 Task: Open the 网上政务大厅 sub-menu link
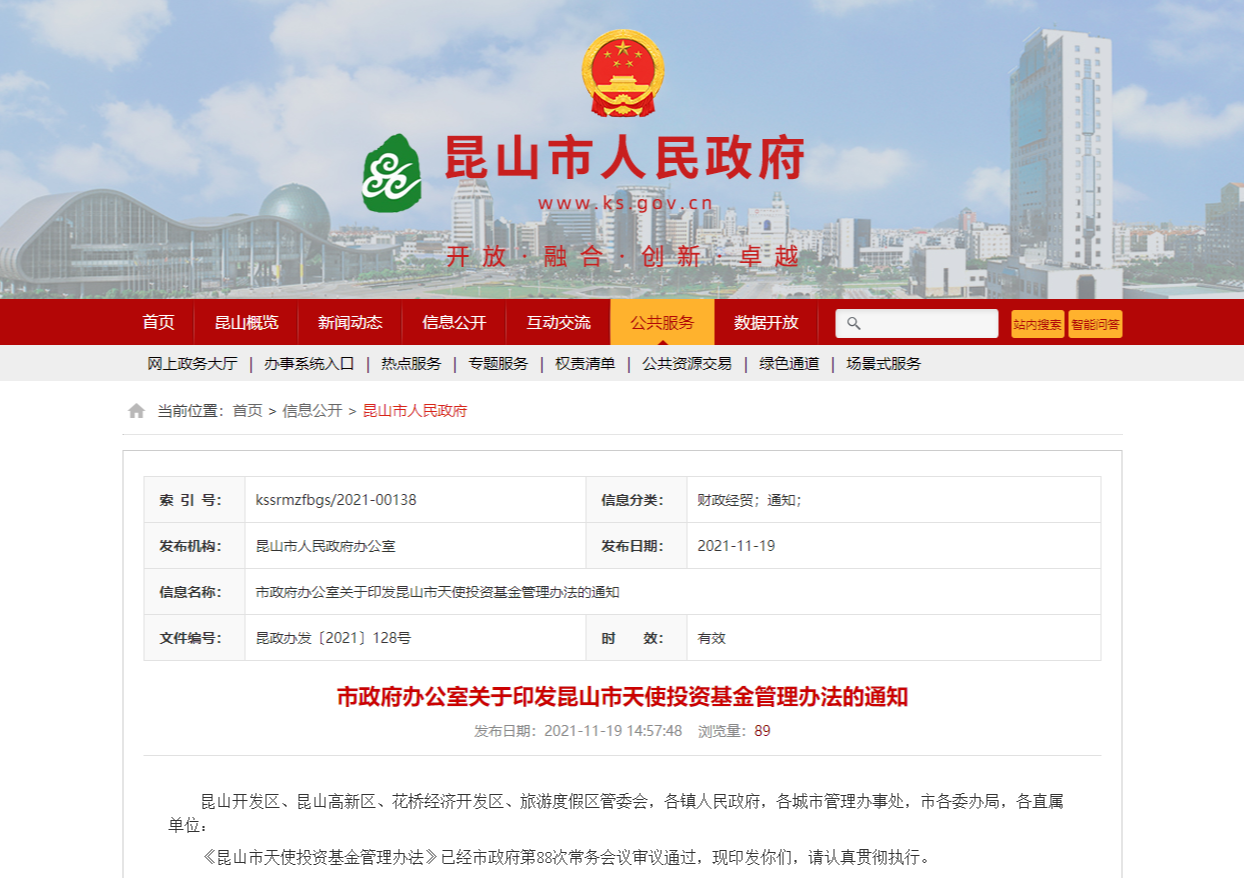(192, 364)
